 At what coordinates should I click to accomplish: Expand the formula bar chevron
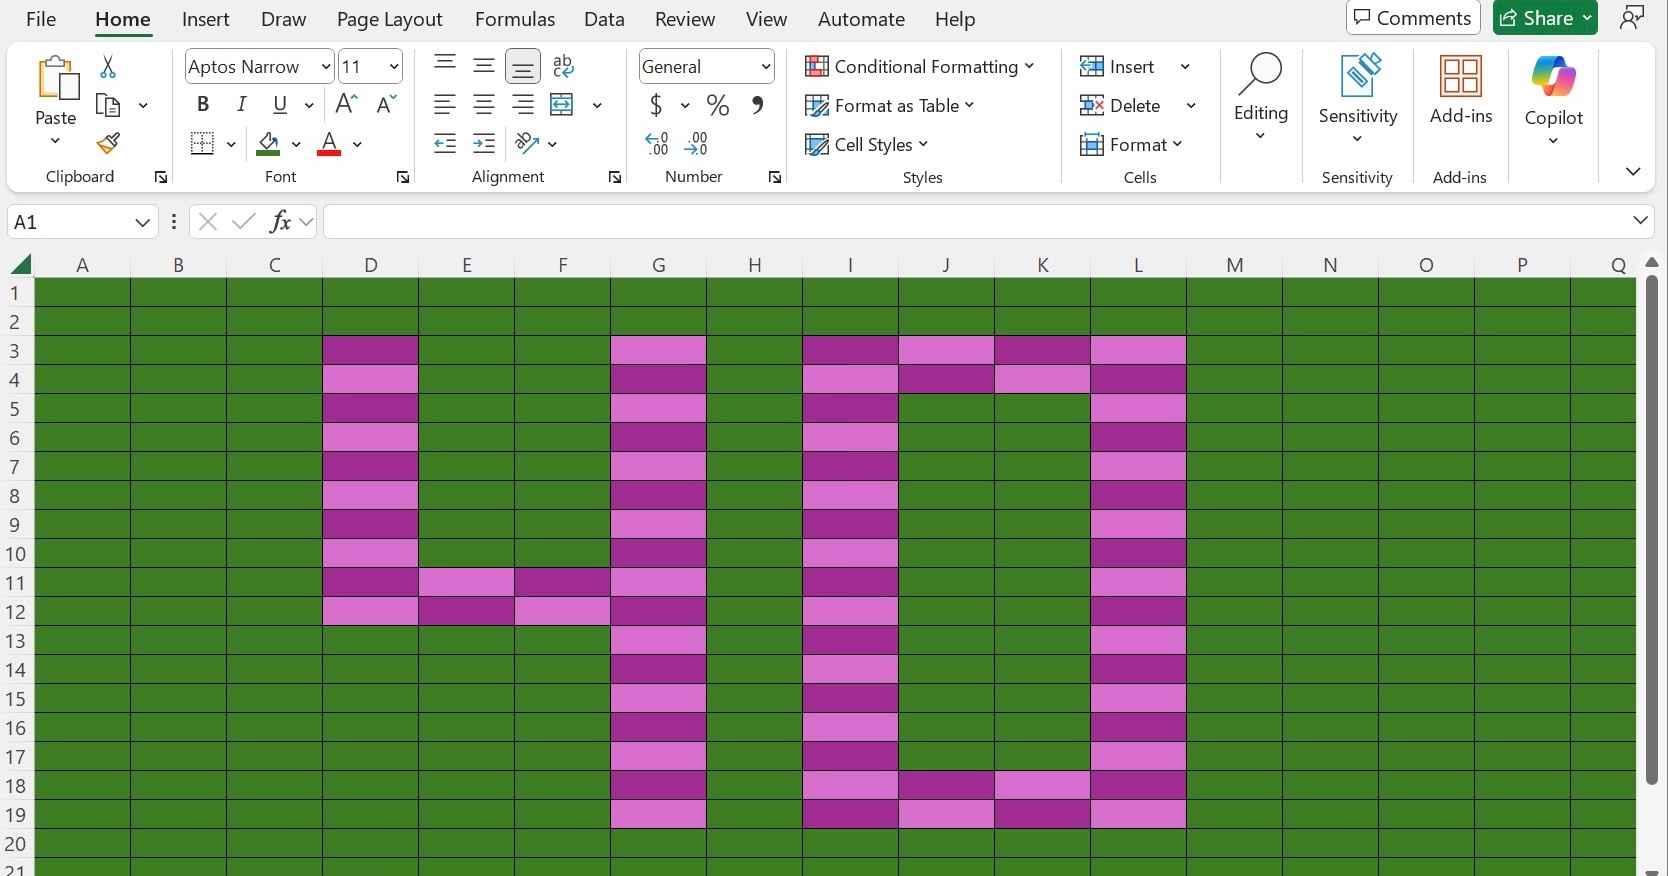[1640, 220]
